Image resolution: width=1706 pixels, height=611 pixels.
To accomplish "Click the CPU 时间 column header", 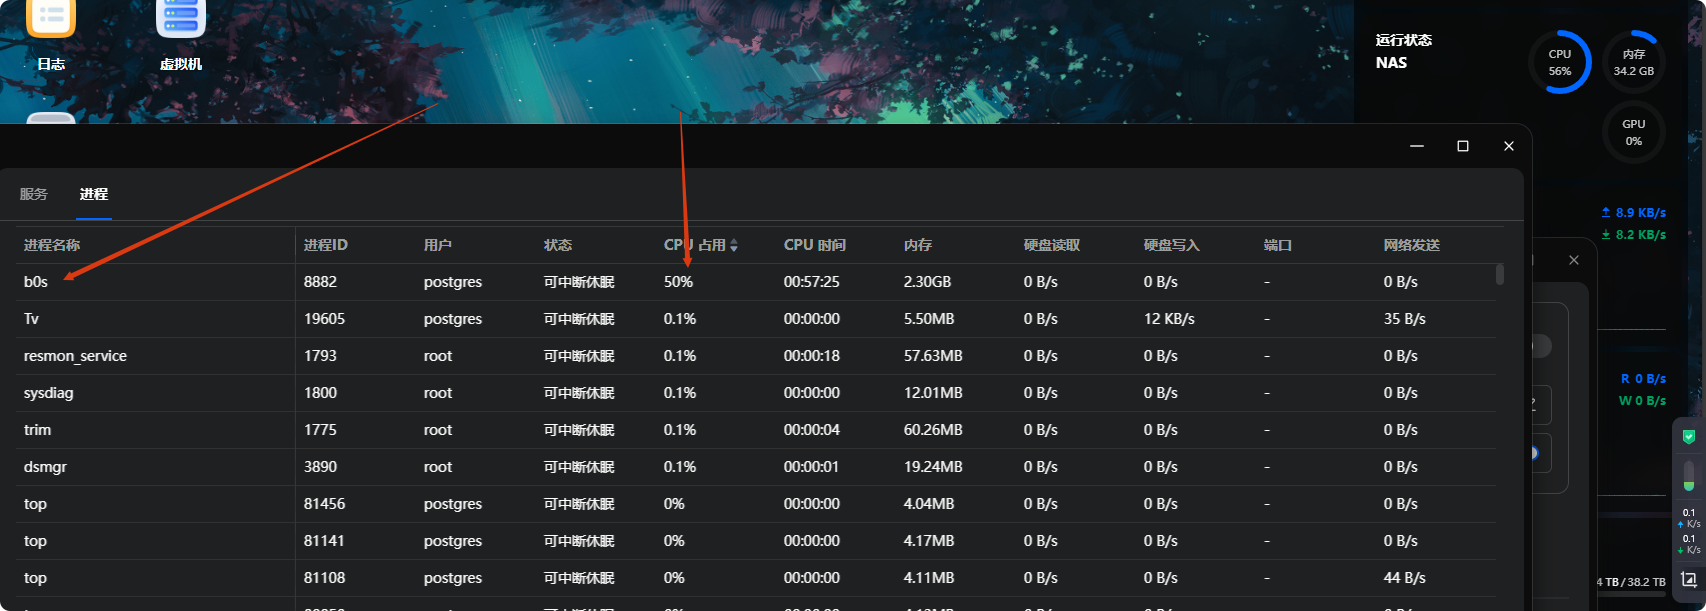I will point(815,245).
